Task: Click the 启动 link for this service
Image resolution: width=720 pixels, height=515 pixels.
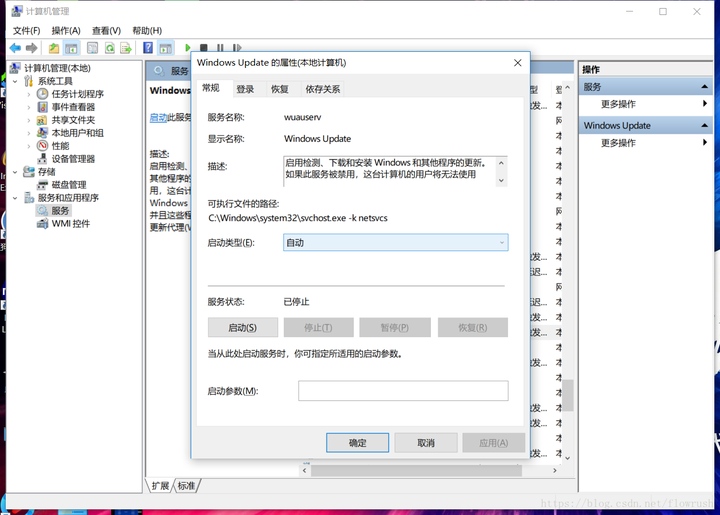Action: tap(158, 117)
